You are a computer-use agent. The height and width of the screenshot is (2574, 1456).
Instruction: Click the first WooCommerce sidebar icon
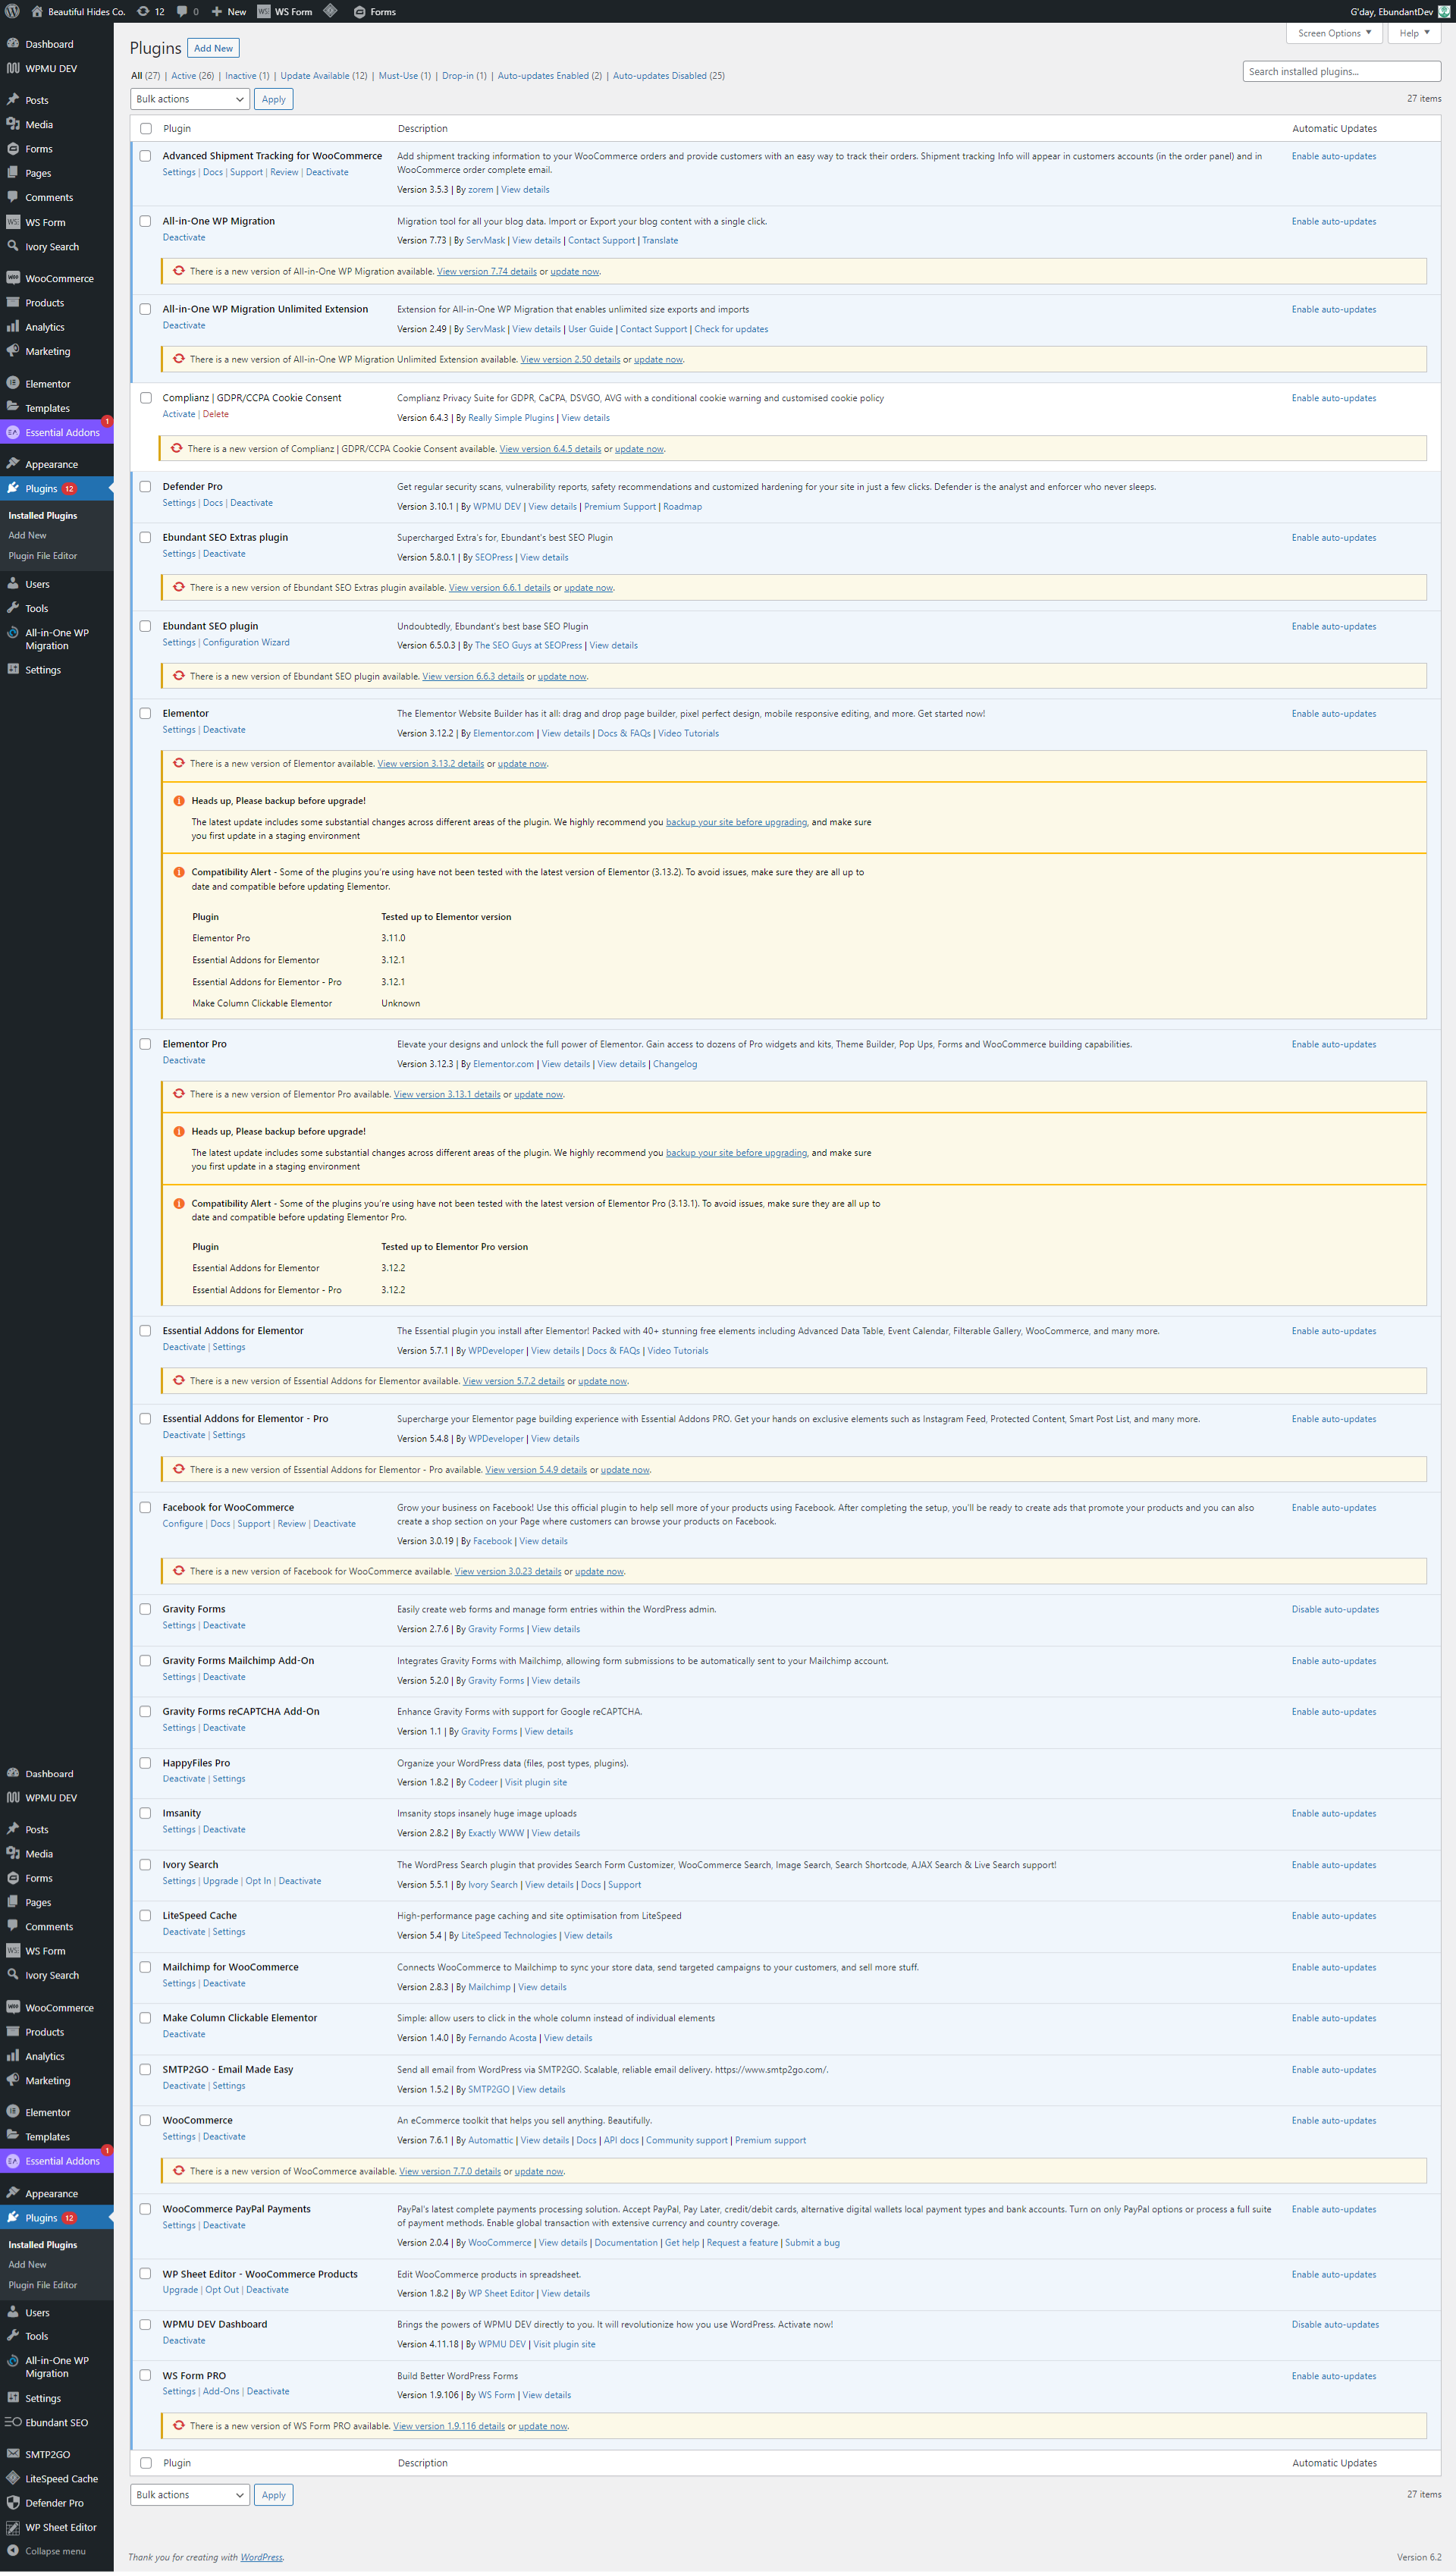click(13, 278)
